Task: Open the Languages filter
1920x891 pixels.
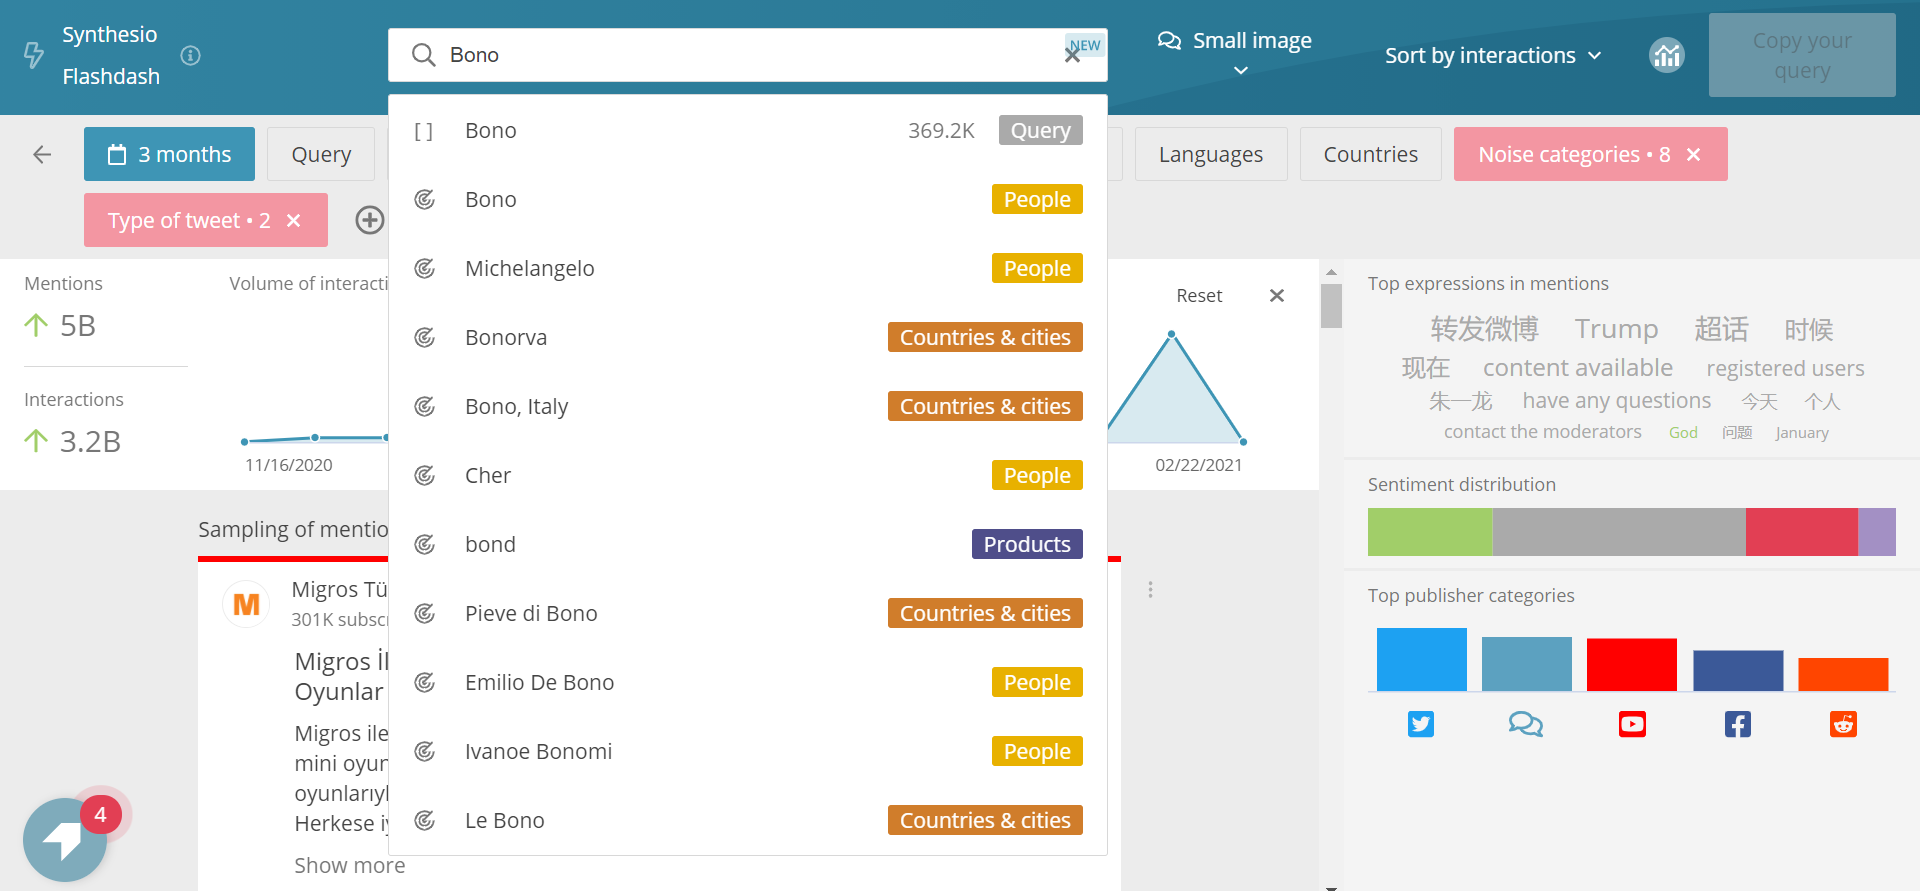Action: [x=1211, y=154]
